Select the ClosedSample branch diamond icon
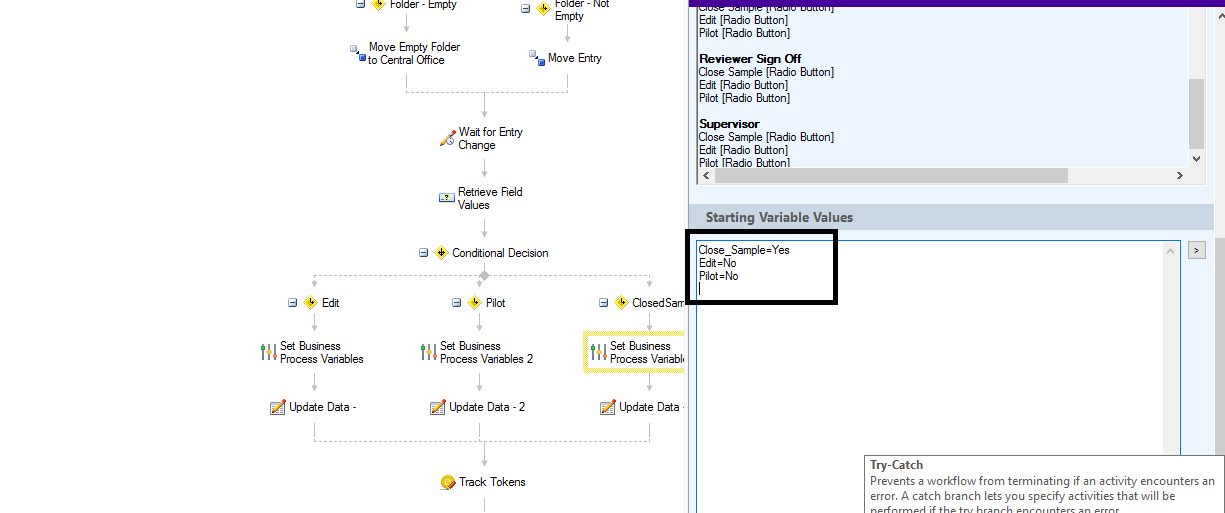 [621, 302]
